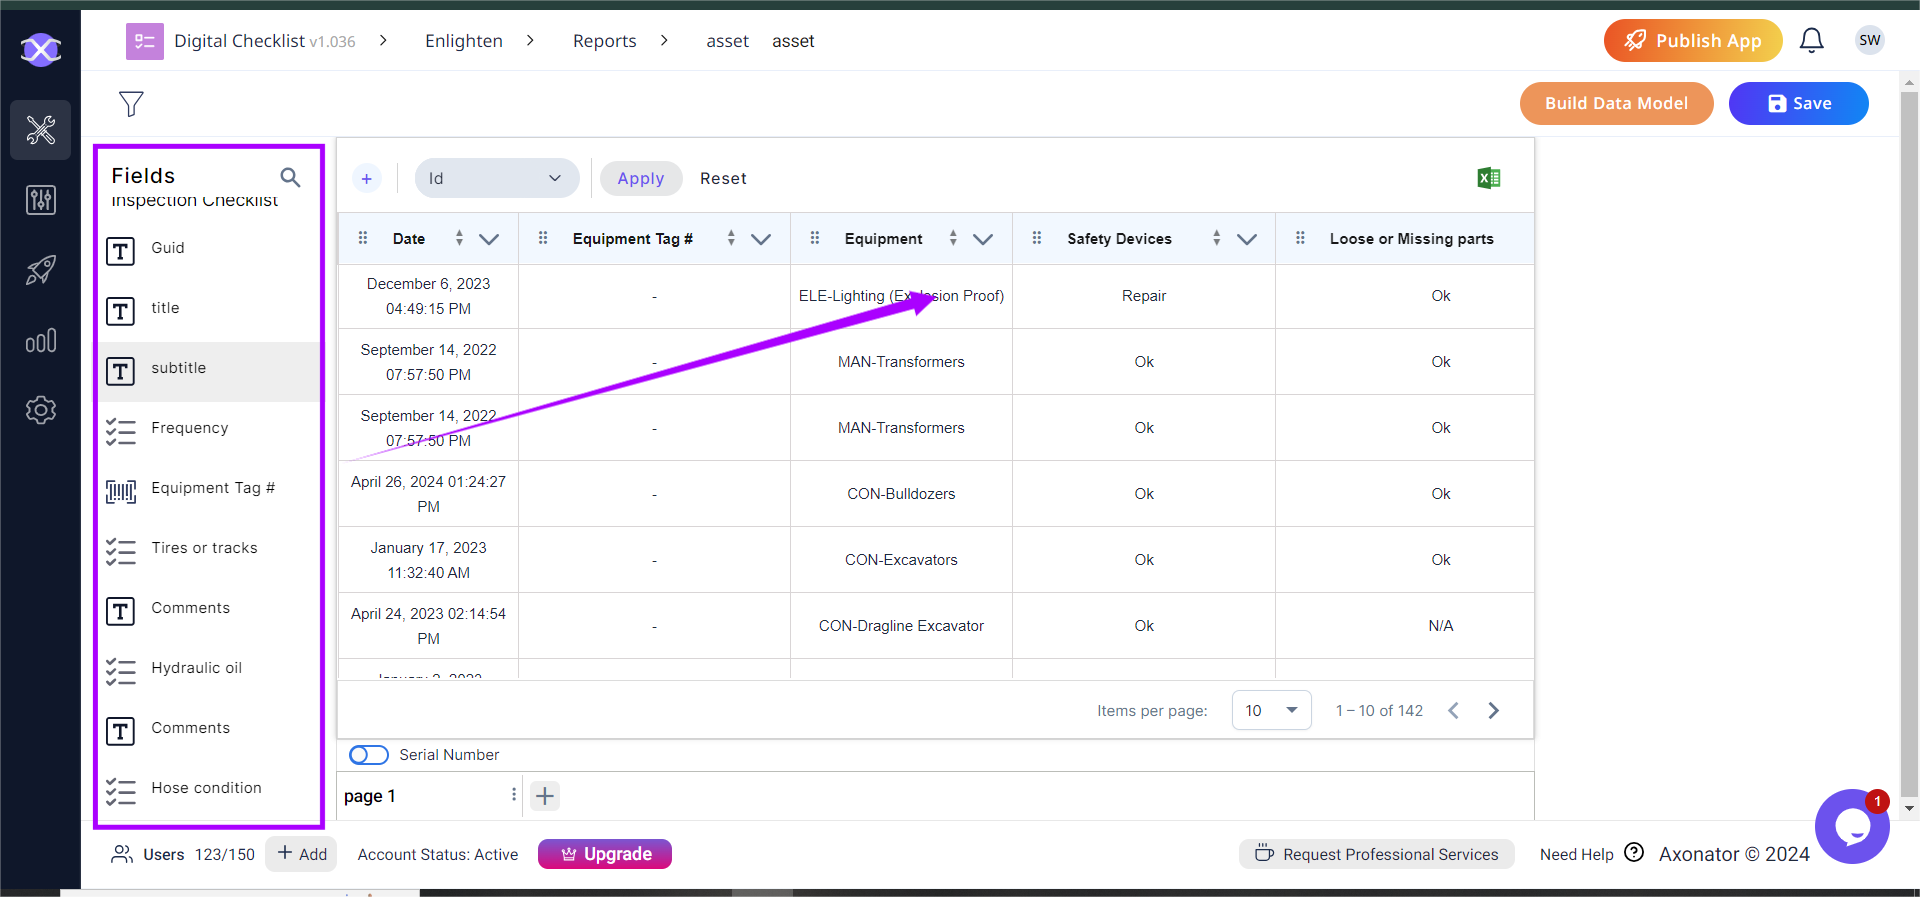Search fields with magnifier icon
The height and width of the screenshot is (897, 1920).
(x=290, y=177)
